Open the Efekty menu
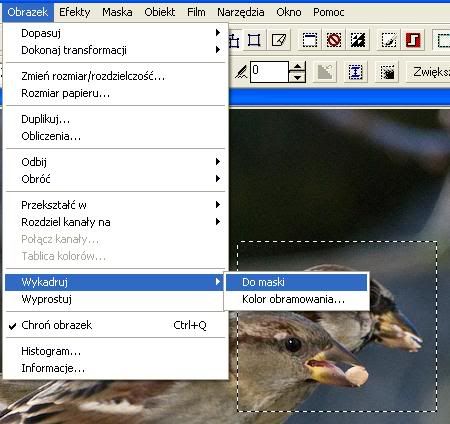The height and width of the screenshot is (424, 450). 75,12
